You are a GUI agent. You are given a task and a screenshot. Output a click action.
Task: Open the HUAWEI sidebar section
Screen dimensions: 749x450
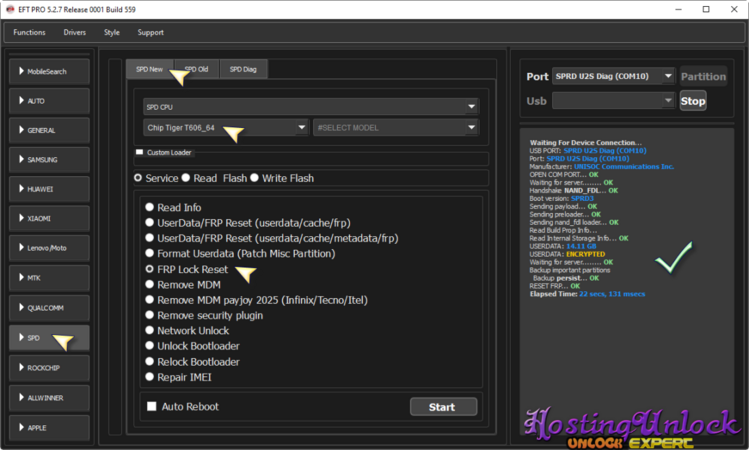click(x=48, y=189)
